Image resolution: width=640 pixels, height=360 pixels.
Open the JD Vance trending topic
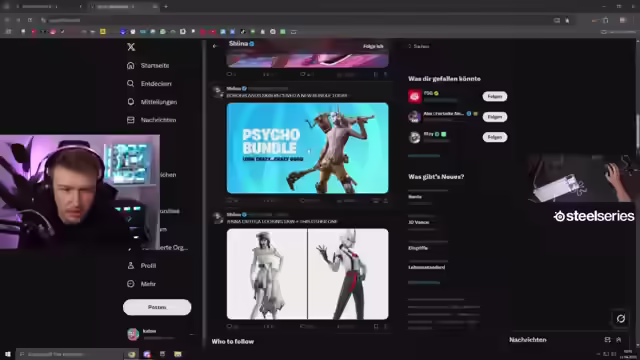[x=419, y=222]
